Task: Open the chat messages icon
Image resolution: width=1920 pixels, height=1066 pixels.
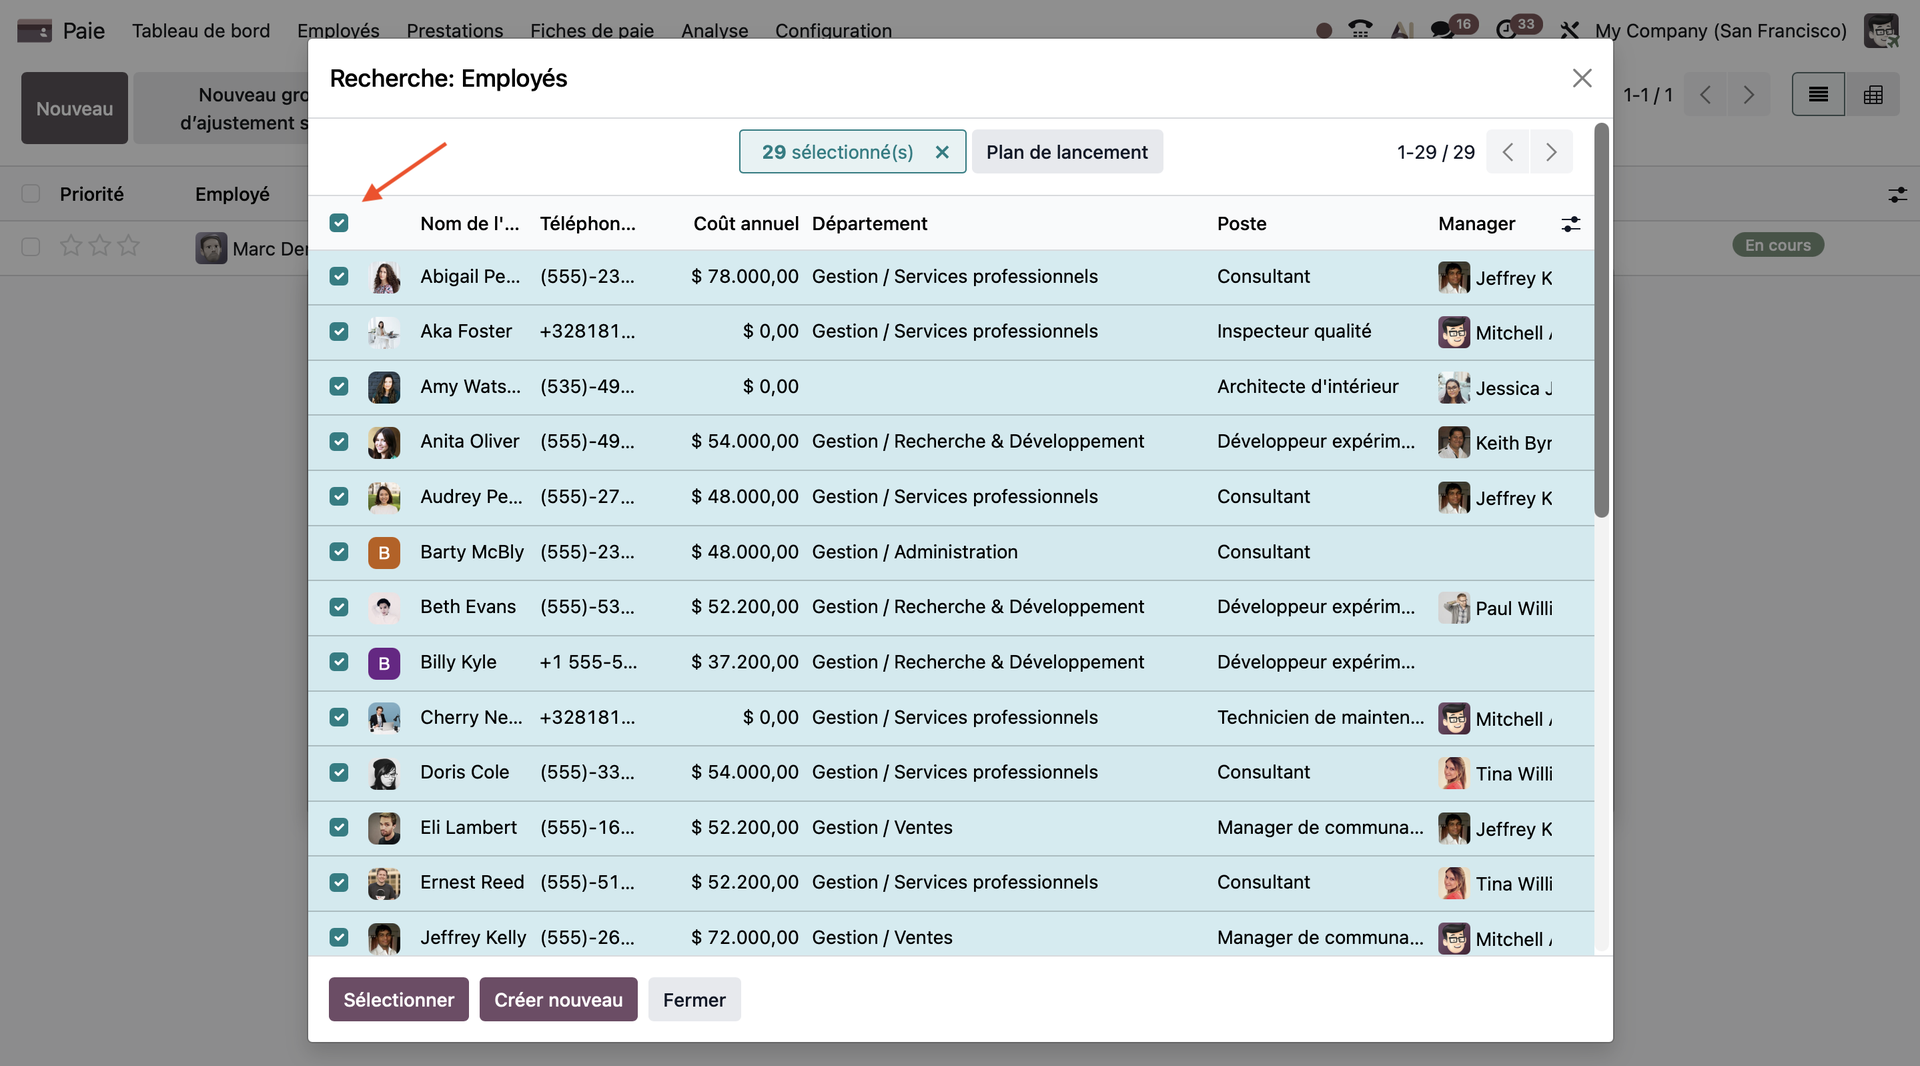Action: click(1442, 30)
